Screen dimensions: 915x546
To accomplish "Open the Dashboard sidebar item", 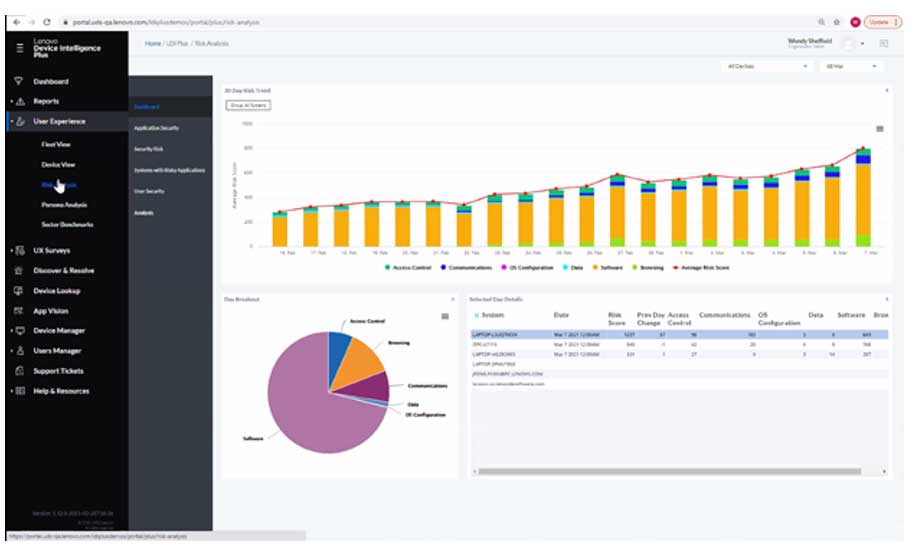I will (51, 81).
